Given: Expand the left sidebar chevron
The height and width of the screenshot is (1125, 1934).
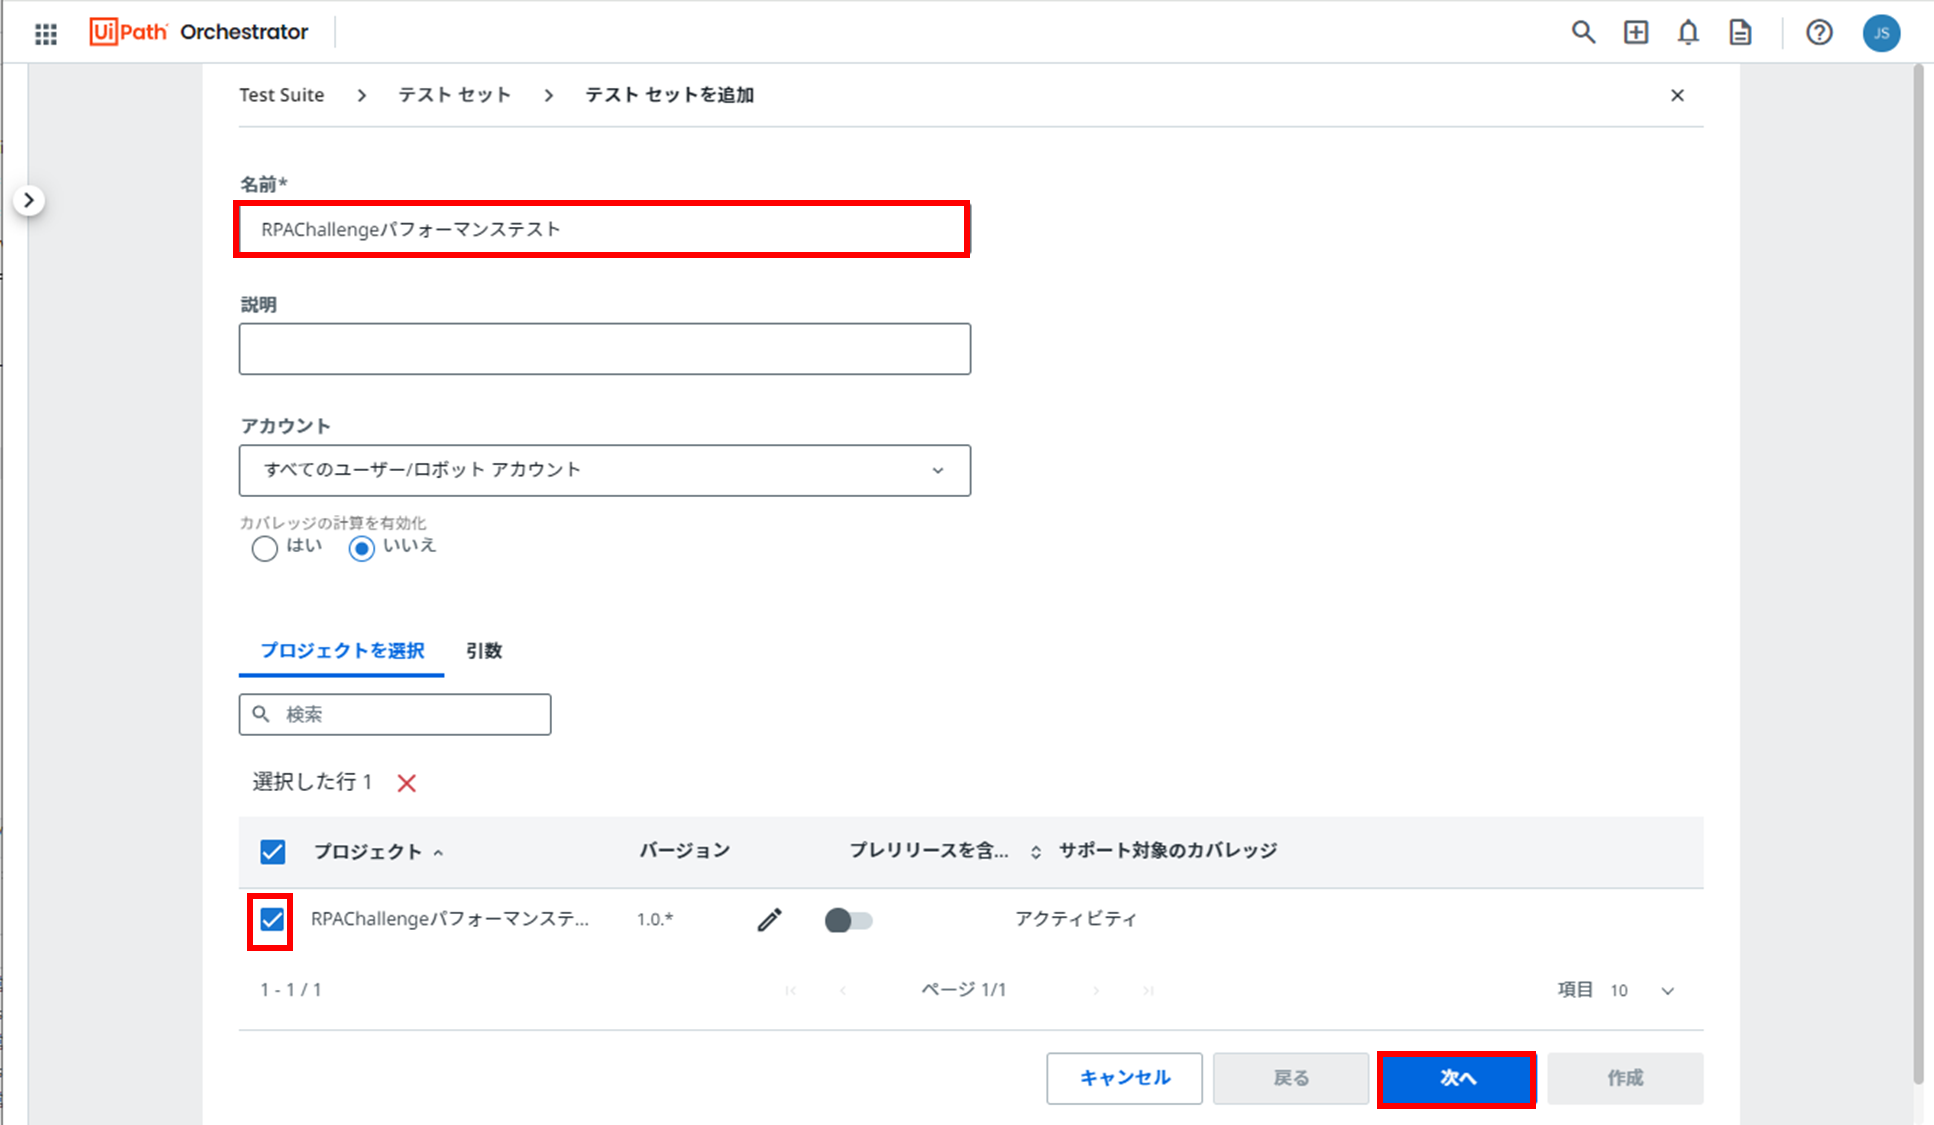Looking at the screenshot, I should click(29, 200).
